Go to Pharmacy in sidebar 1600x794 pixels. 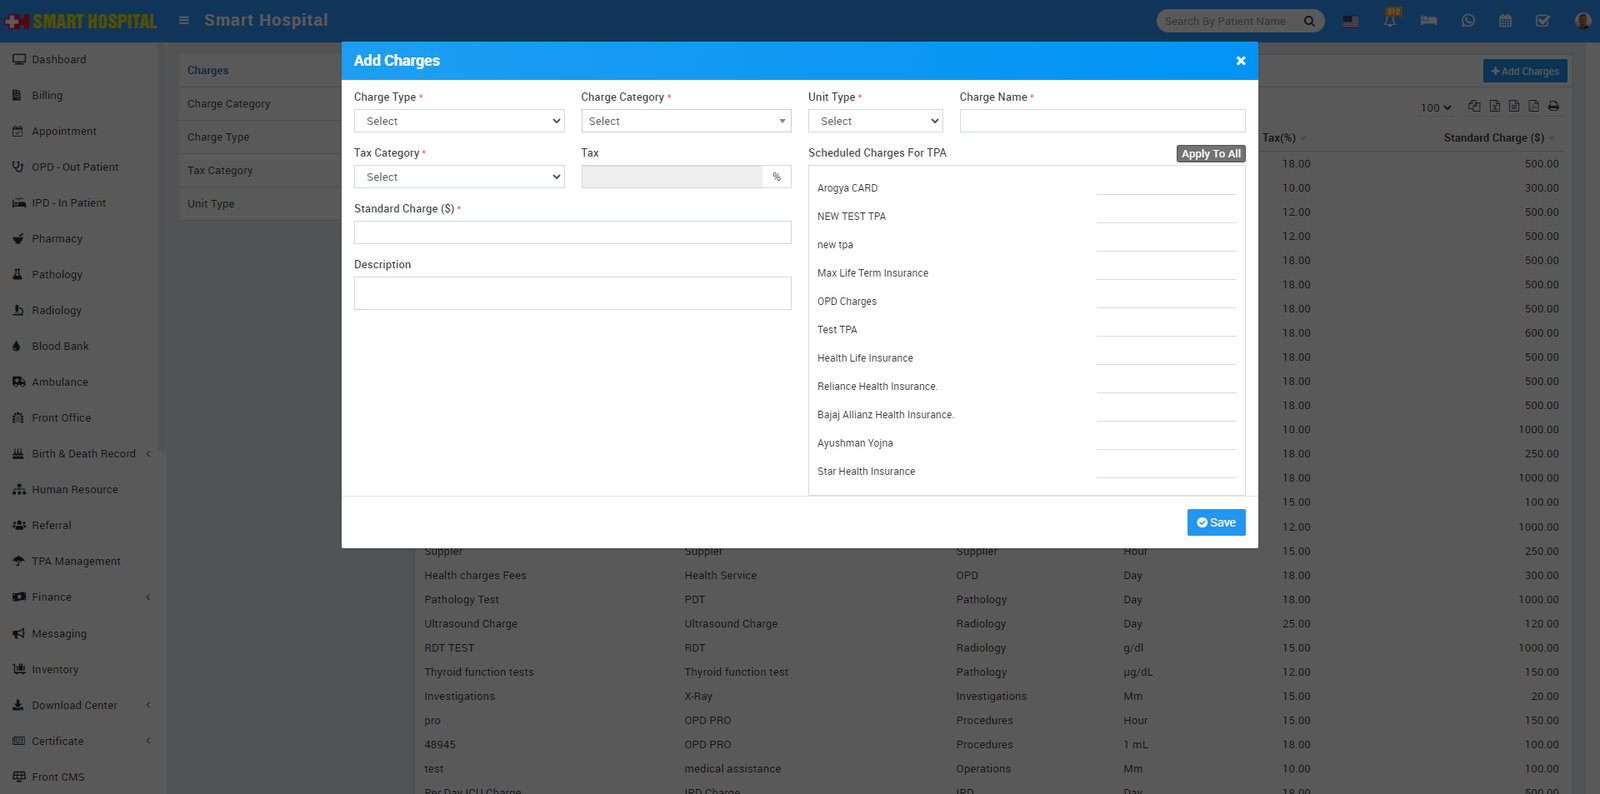pos(57,239)
